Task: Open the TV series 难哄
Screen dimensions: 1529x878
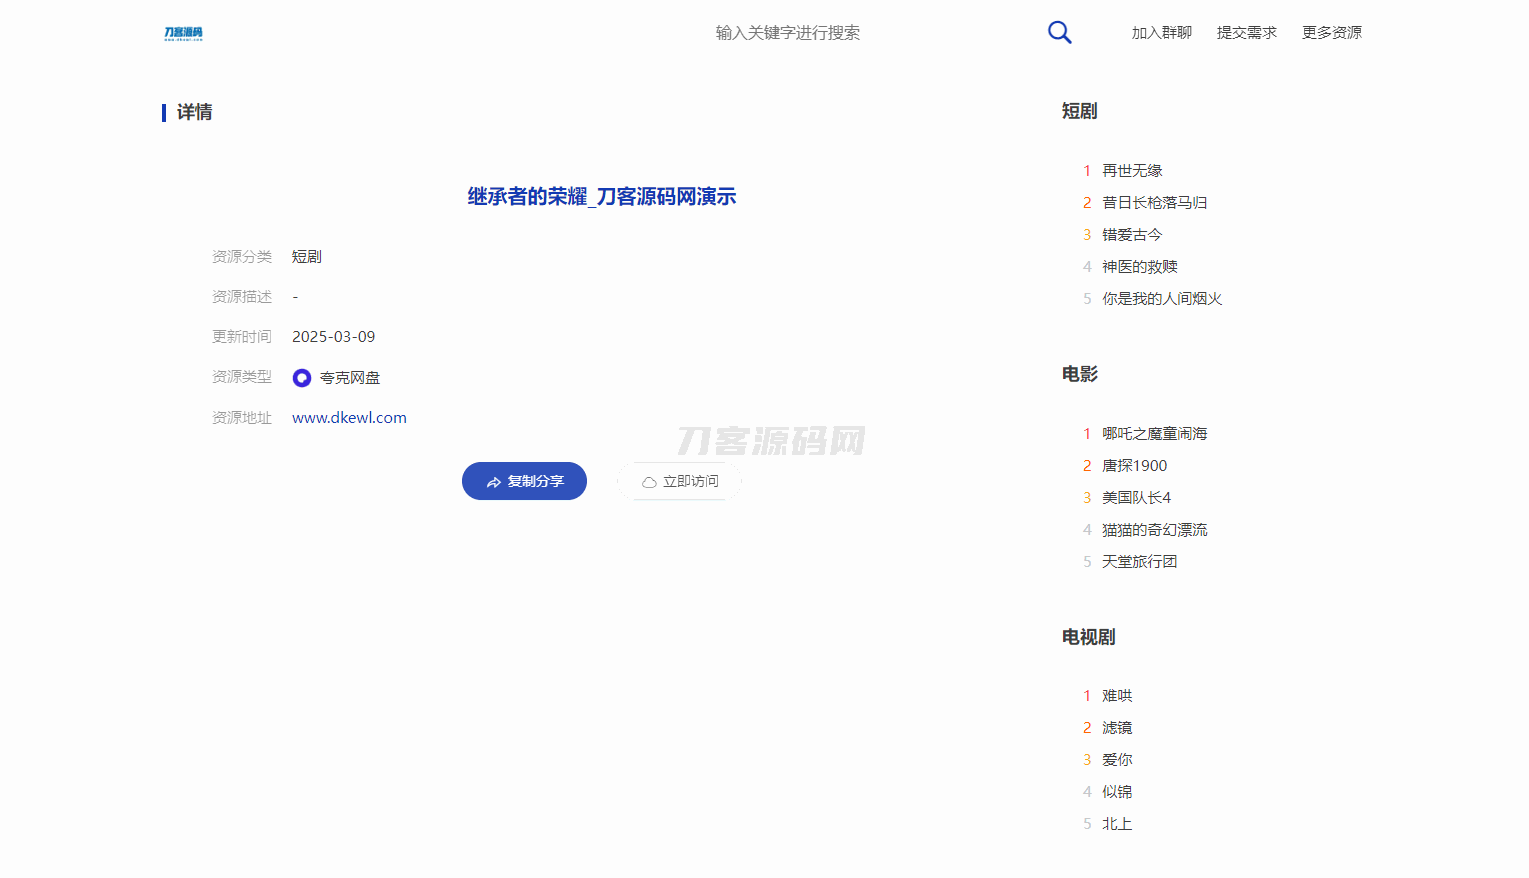Action: click(x=1117, y=696)
